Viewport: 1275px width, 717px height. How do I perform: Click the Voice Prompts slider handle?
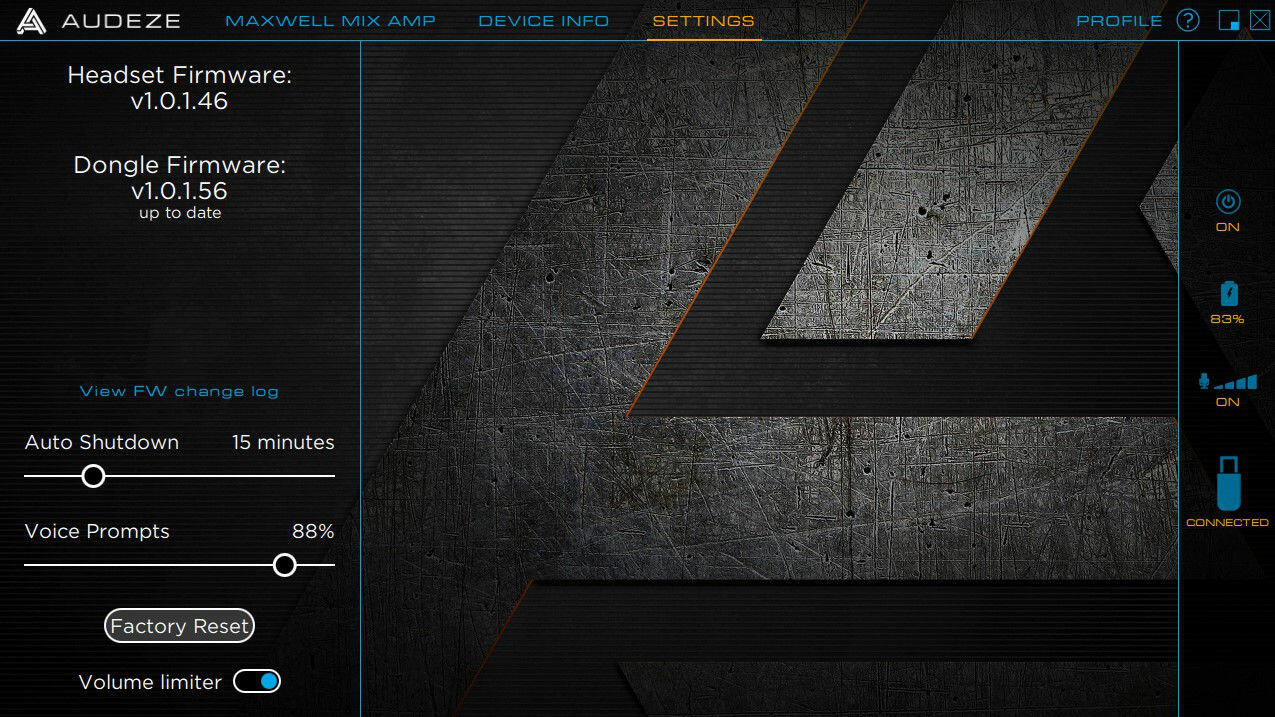point(285,565)
